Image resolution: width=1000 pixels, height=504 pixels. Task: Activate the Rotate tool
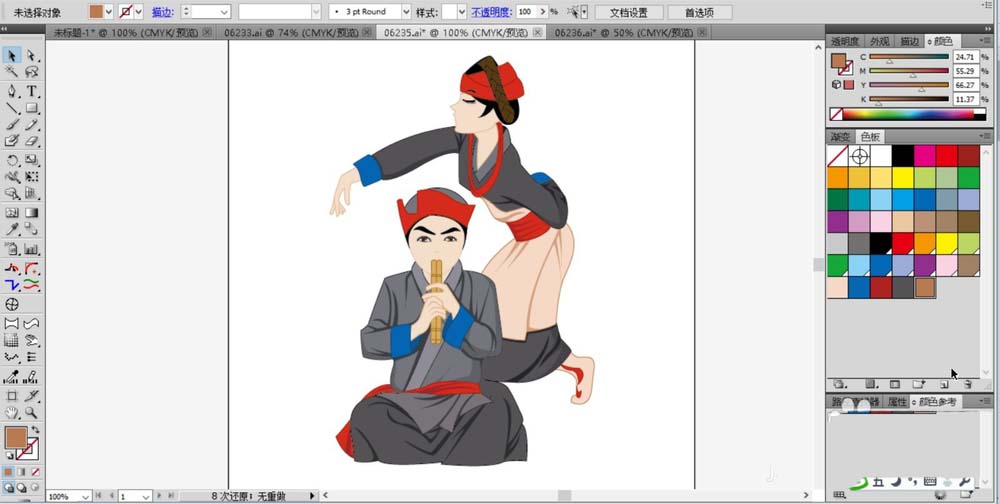[12, 160]
